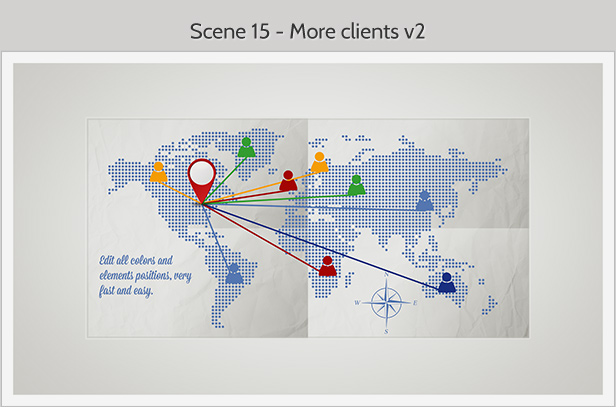This screenshot has width=616, height=407.
Task: Click the 'Scene 15 - More clients v2' title
Action: click(308, 31)
